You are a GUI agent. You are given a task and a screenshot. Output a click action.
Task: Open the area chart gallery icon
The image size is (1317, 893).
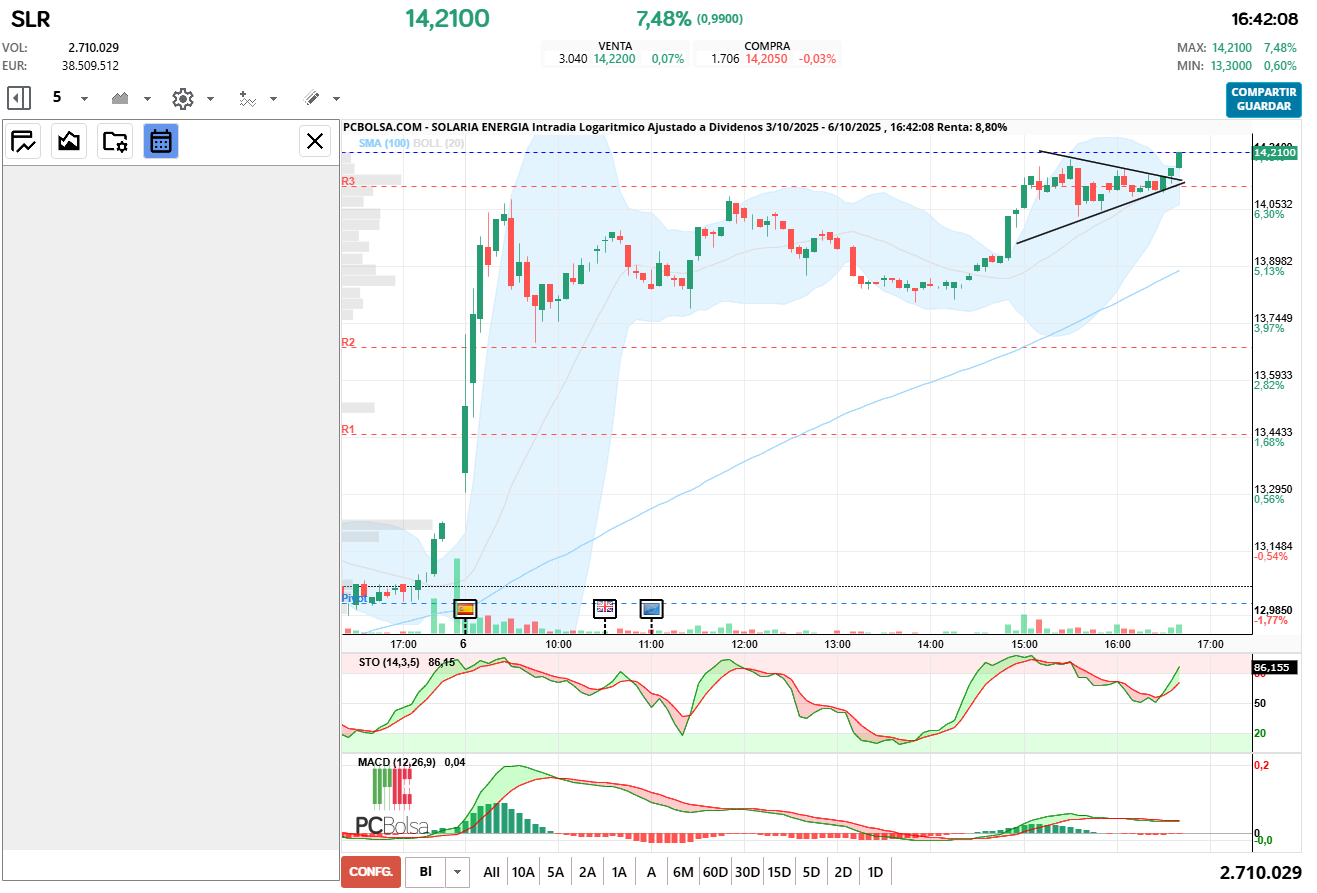(x=69, y=141)
